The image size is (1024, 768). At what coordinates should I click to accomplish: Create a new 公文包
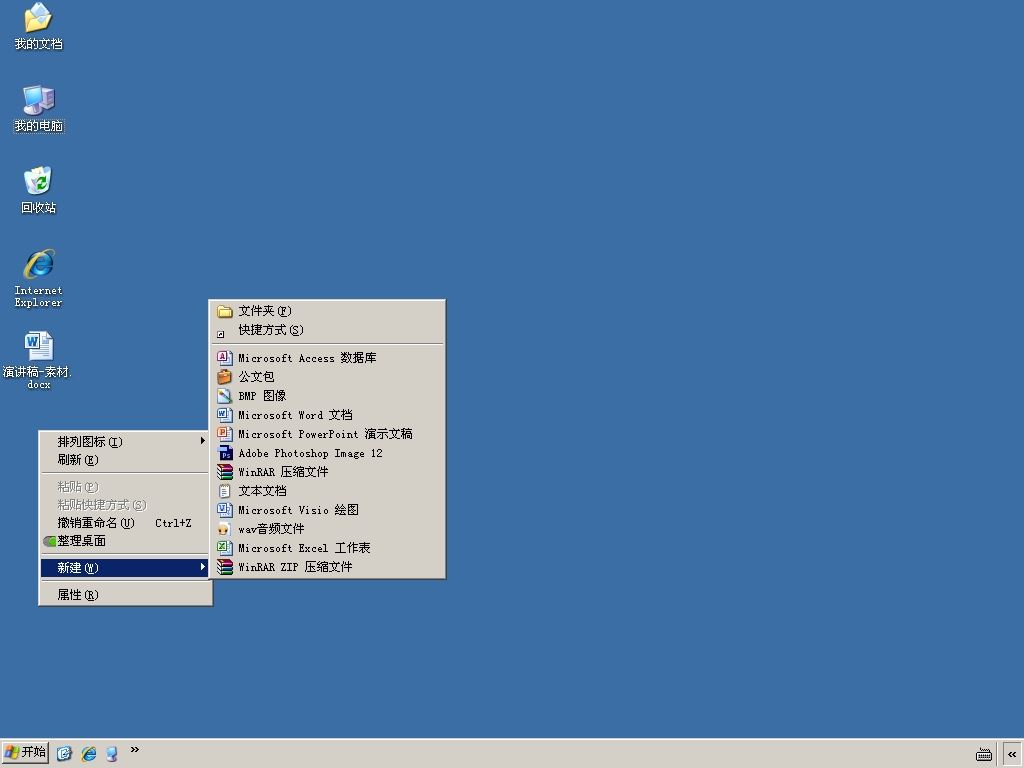point(327,377)
